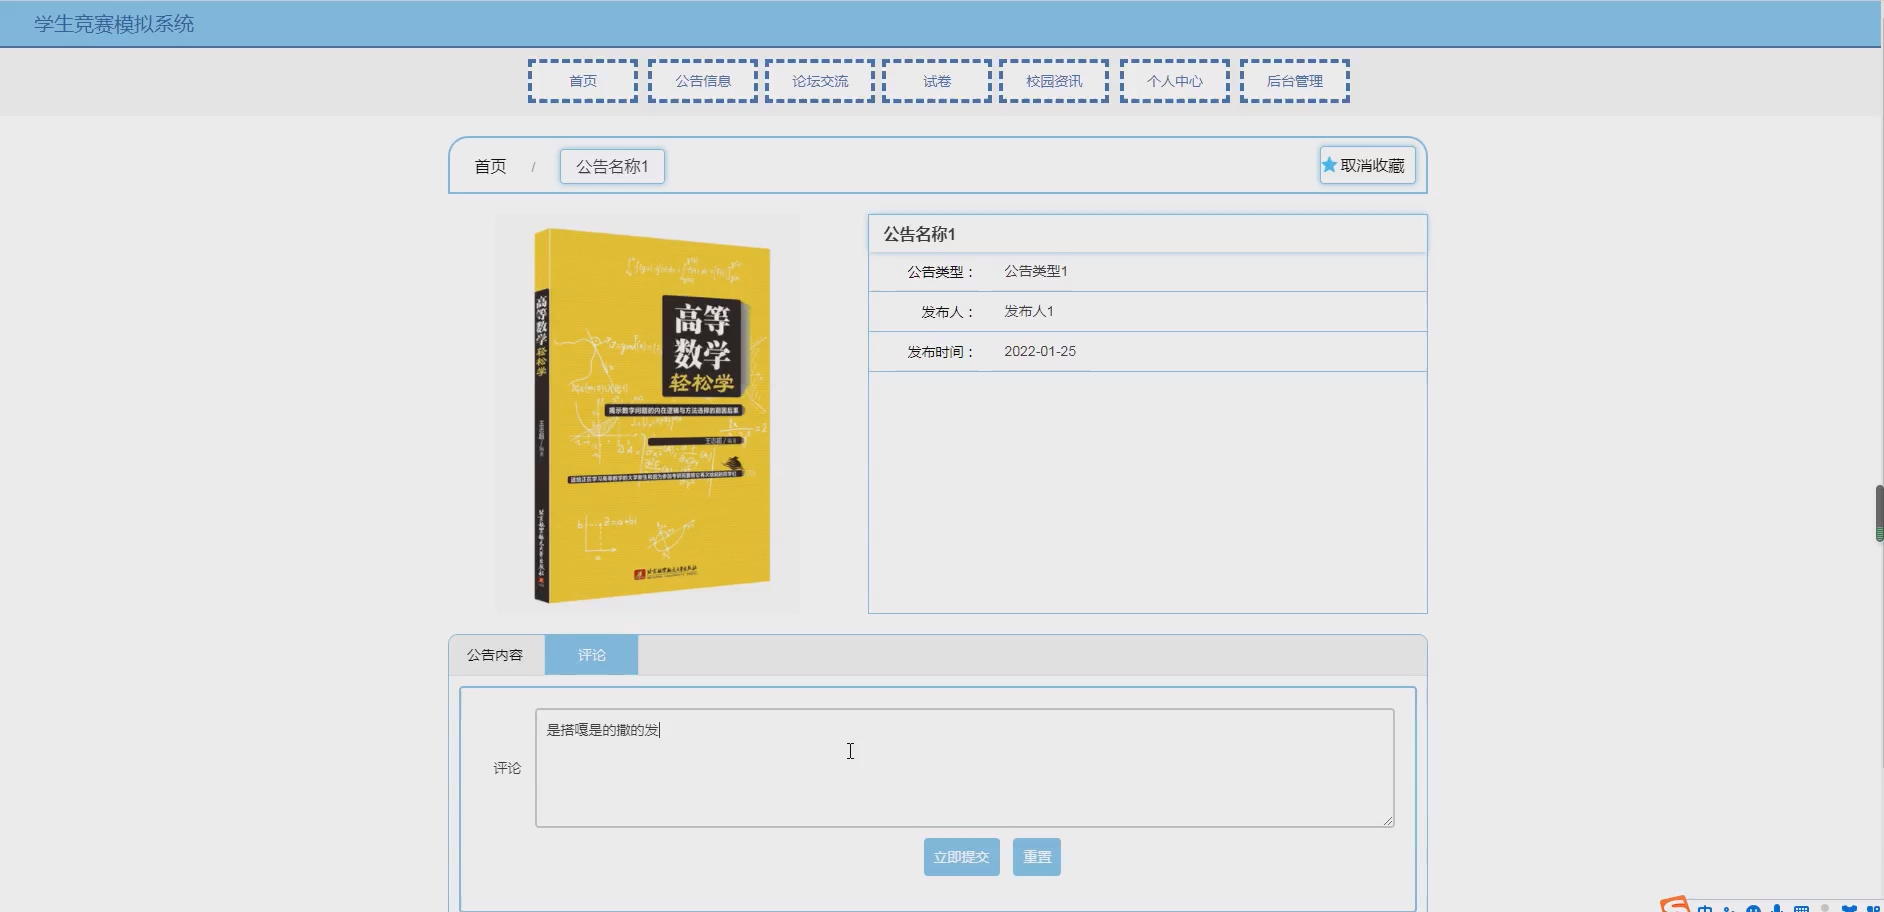
Task: Open the Sogou input method logo
Action: tap(1675, 905)
